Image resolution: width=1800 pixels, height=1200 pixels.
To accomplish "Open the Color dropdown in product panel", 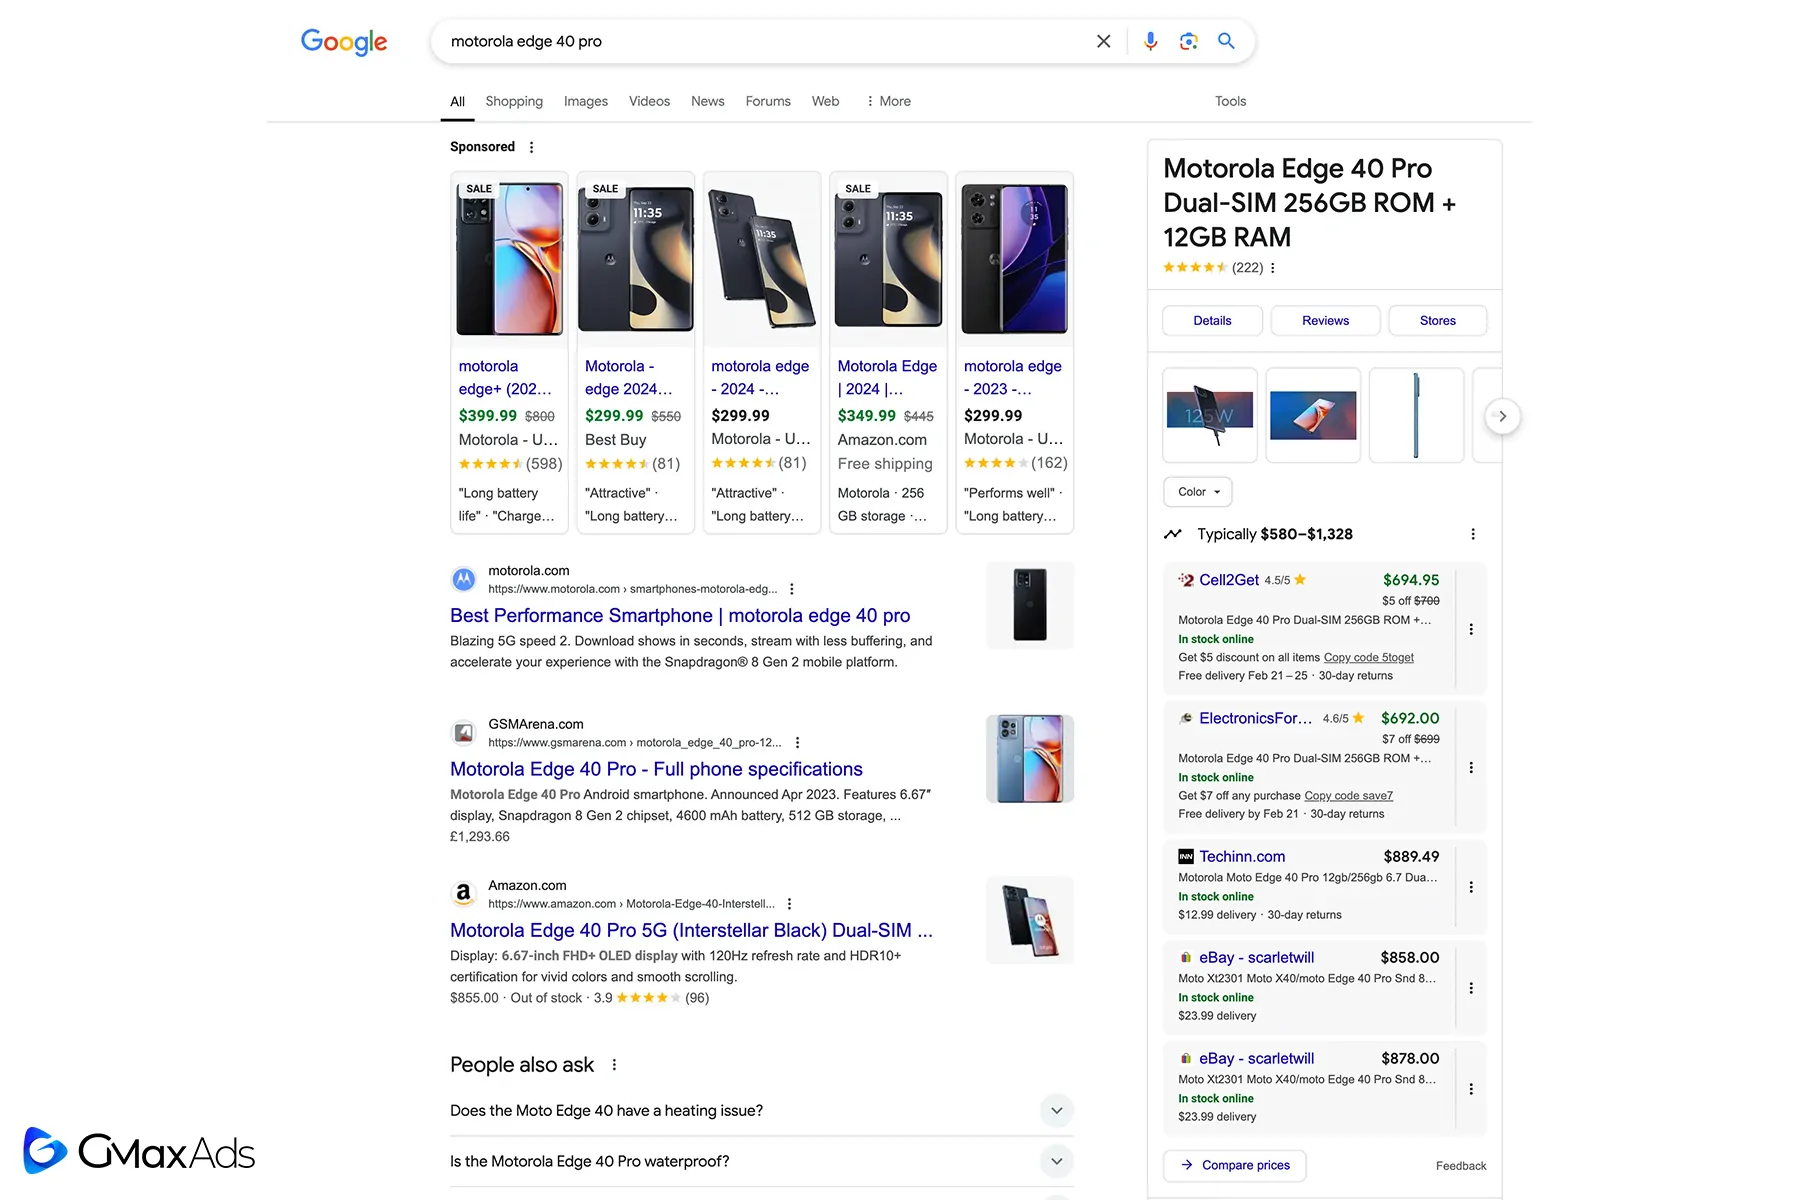I will (1198, 492).
